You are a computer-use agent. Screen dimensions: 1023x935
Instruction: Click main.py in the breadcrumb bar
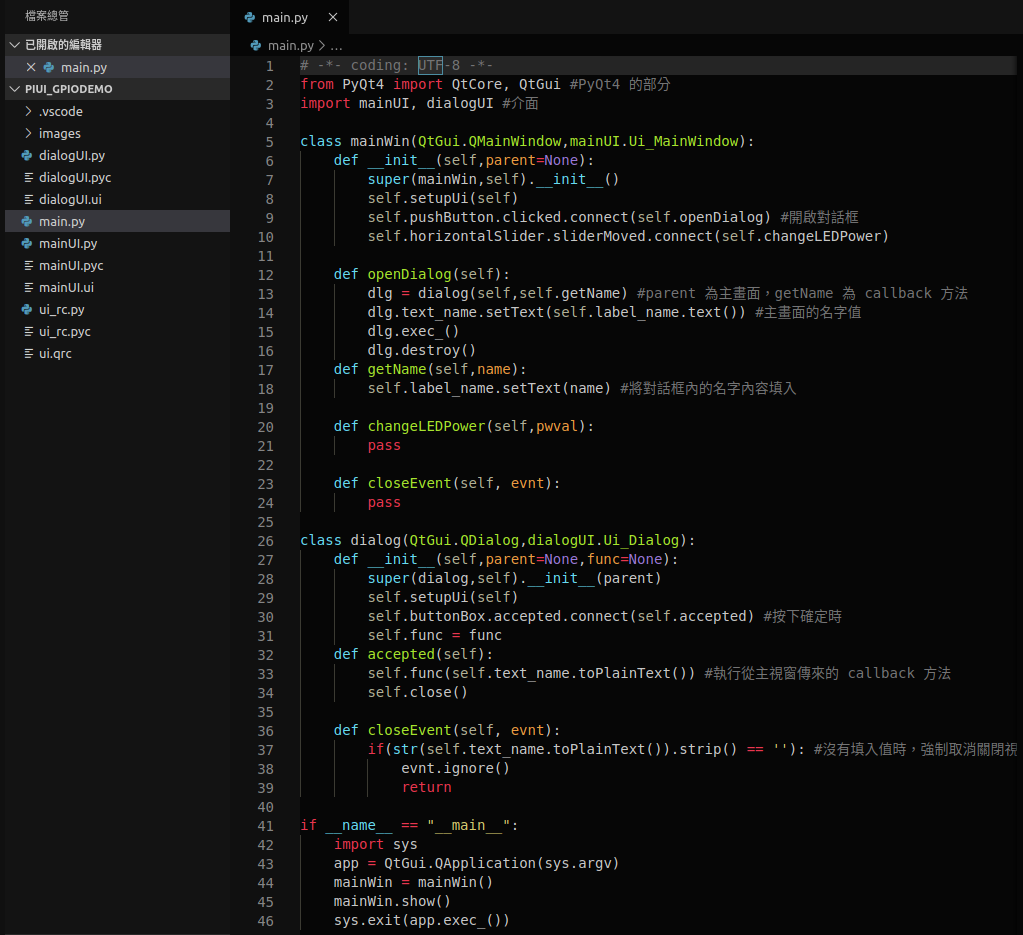point(291,46)
